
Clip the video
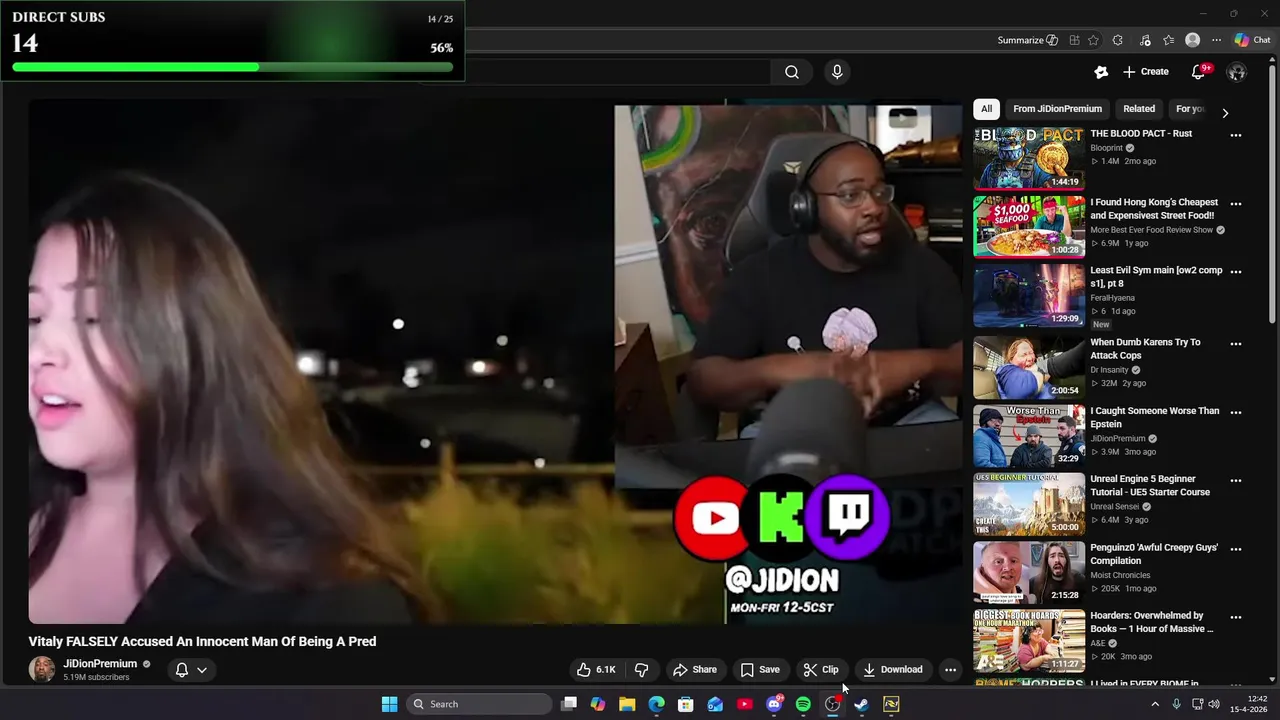click(x=822, y=670)
